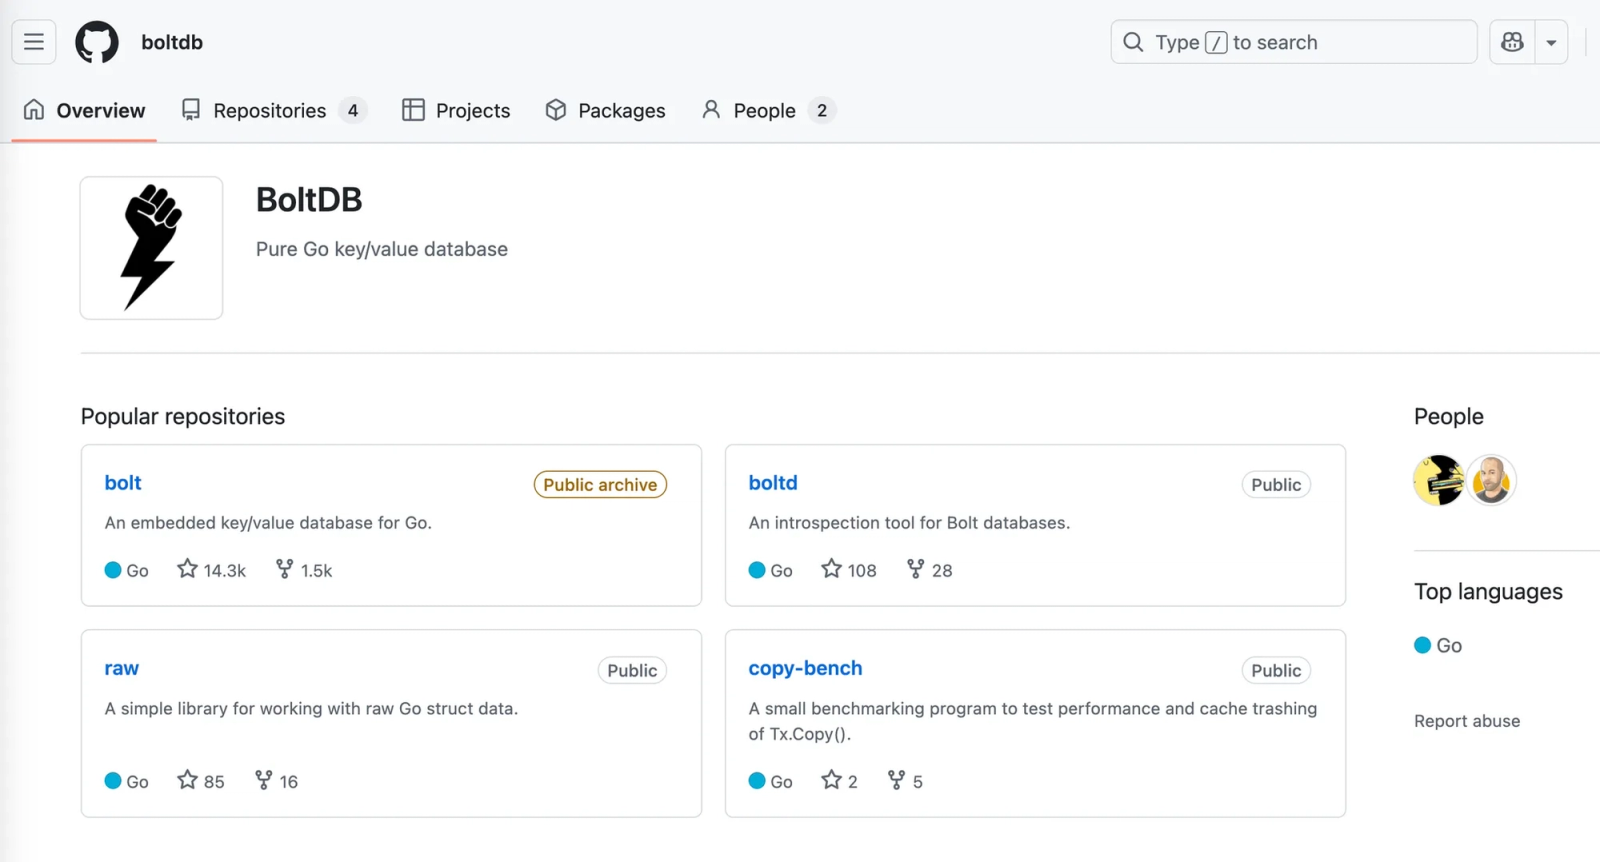
Task: Click star icon on bolt repository
Action: pos(187,569)
